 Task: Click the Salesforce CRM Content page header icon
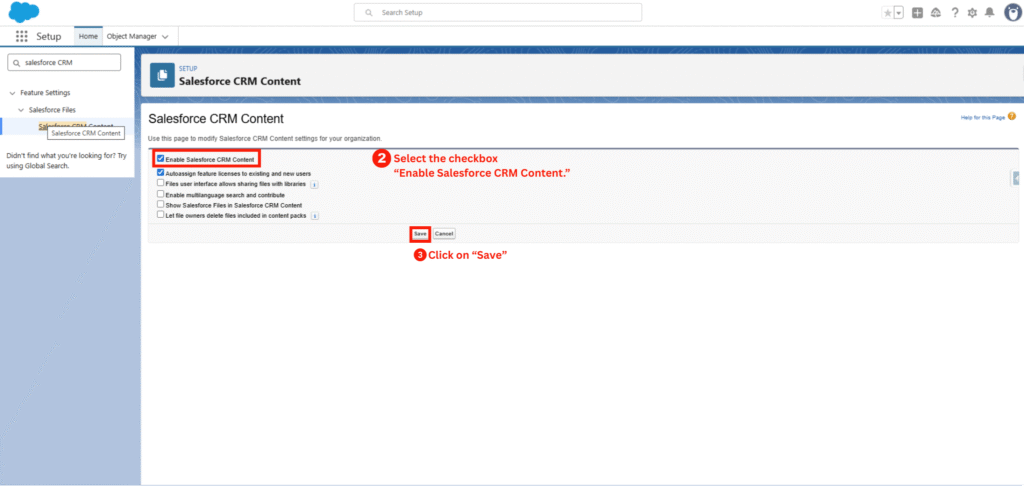162,75
